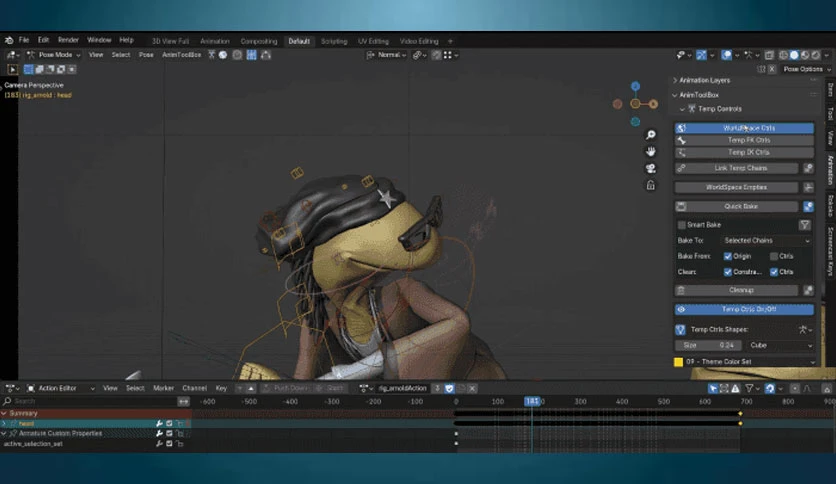Click the yellow theme color swatch
The width and height of the screenshot is (836, 484).
(678, 362)
